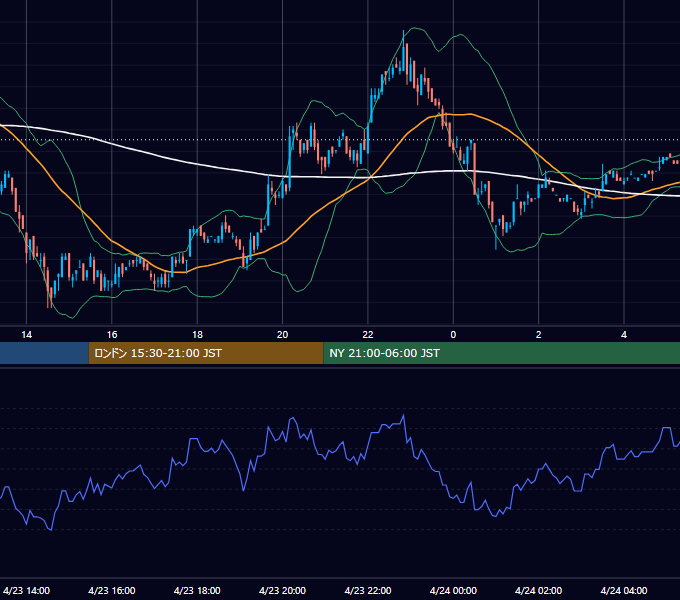
Task: Click the oscillator line peak near 23:00
Action: click(x=404, y=415)
